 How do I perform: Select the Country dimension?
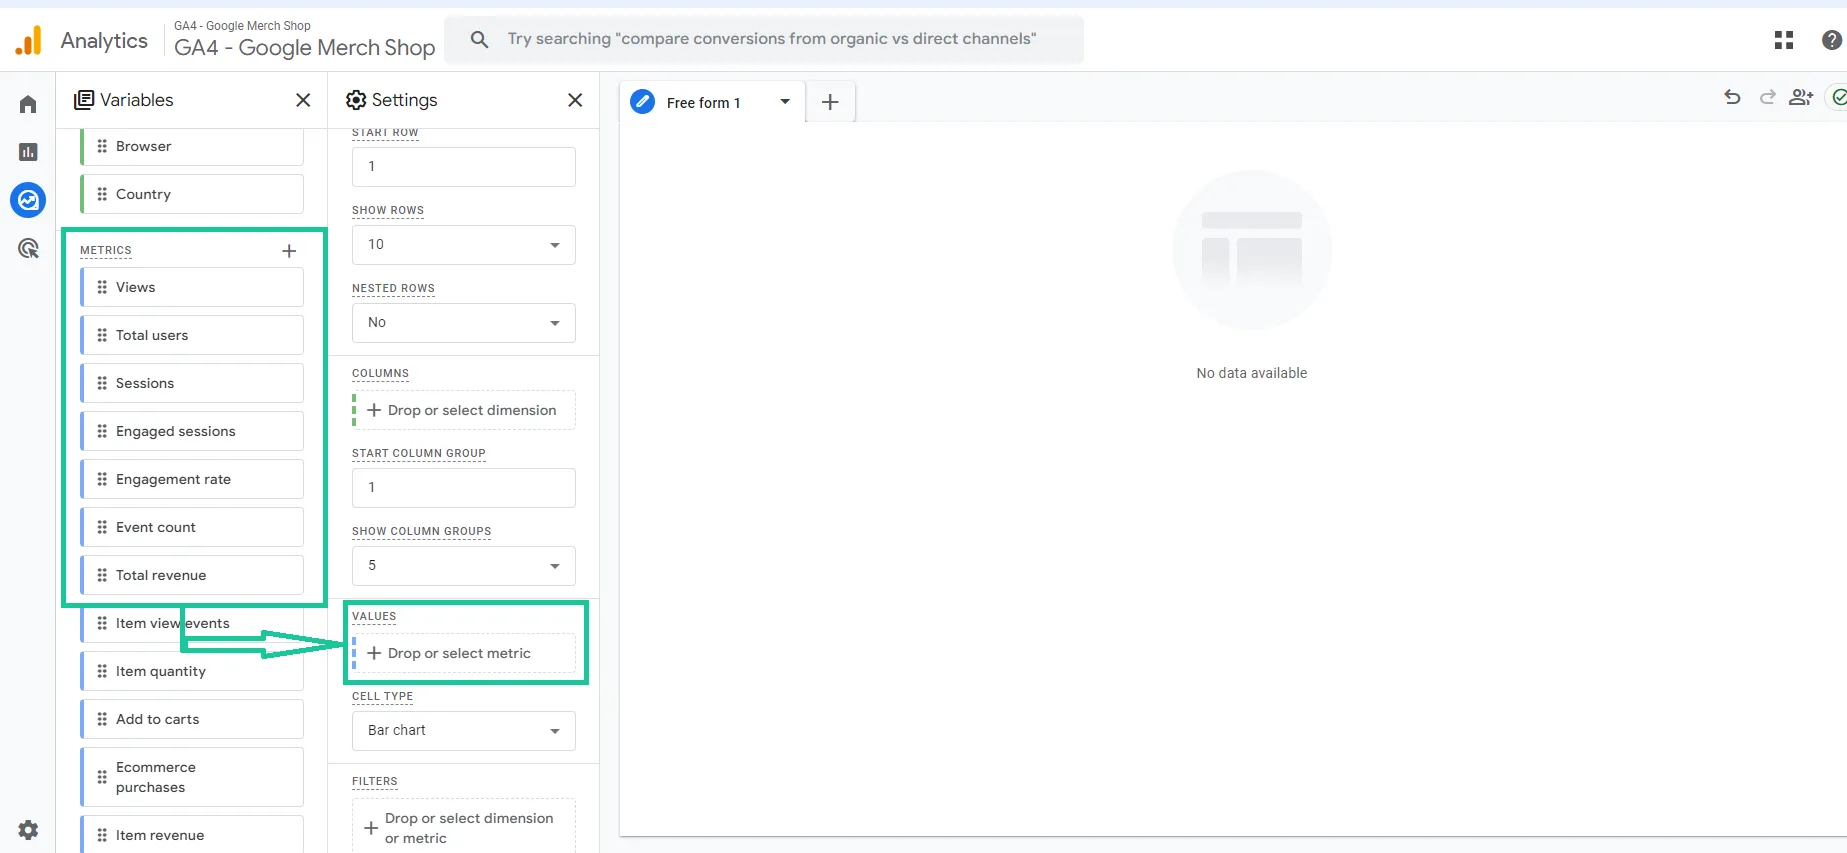(x=192, y=194)
